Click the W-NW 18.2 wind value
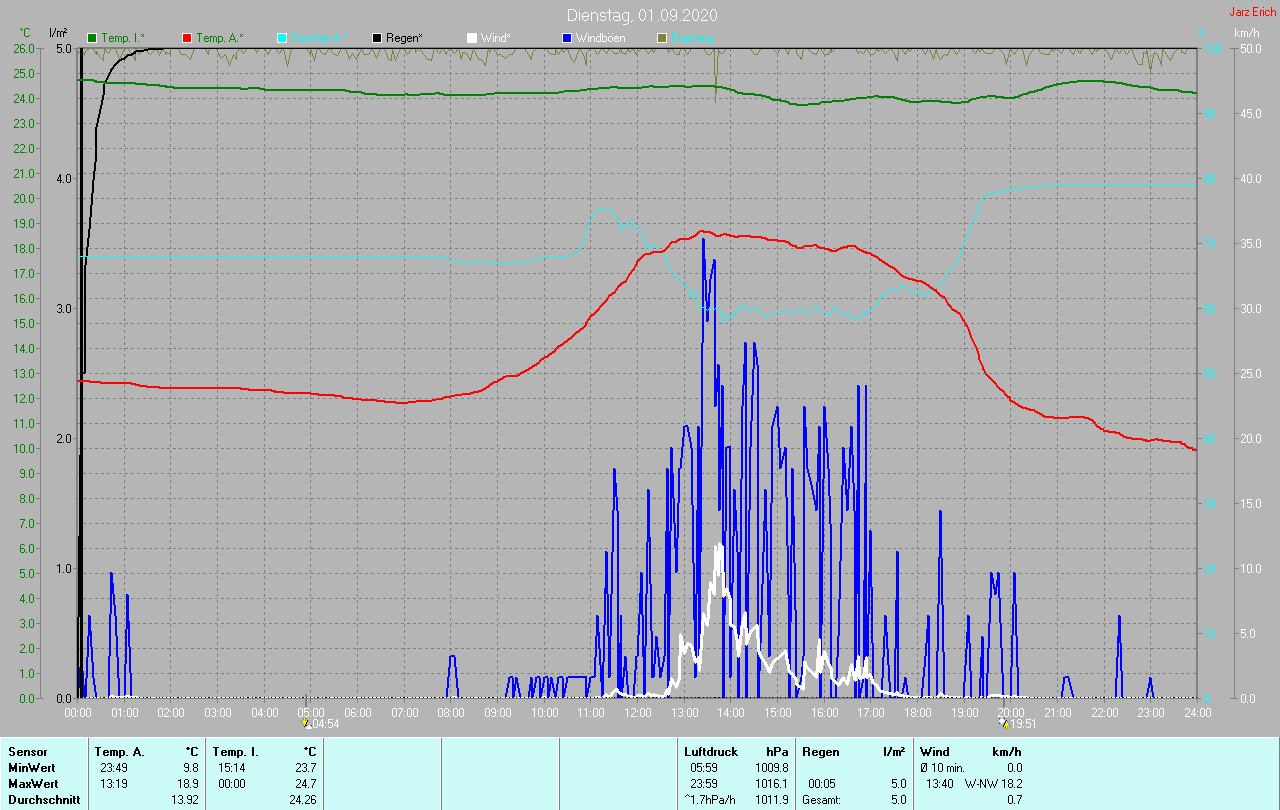The image size is (1280, 810). 993,783
